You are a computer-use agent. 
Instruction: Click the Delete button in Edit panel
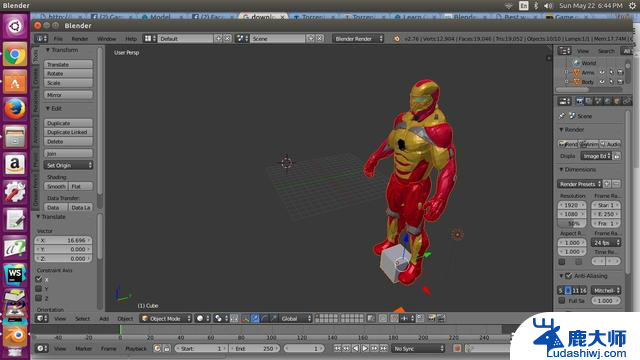coord(68,142)
